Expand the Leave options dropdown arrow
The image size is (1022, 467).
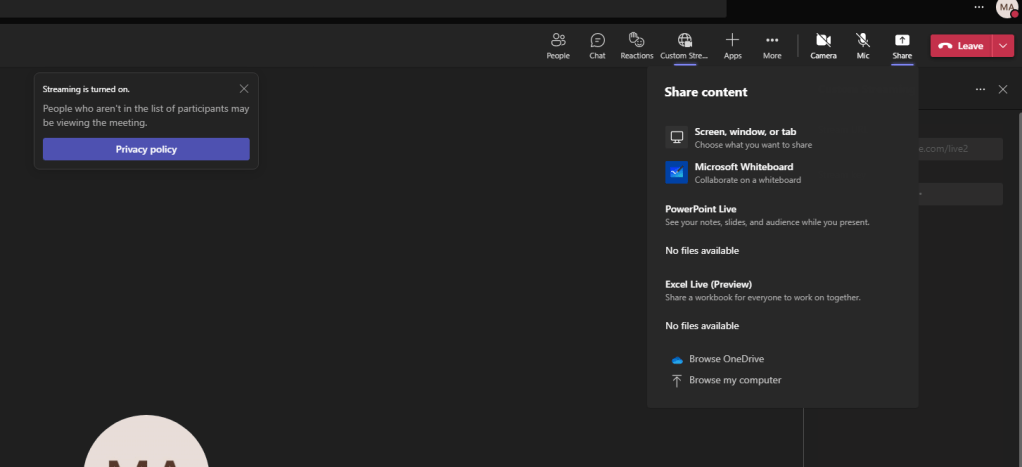coord(1004,46)
